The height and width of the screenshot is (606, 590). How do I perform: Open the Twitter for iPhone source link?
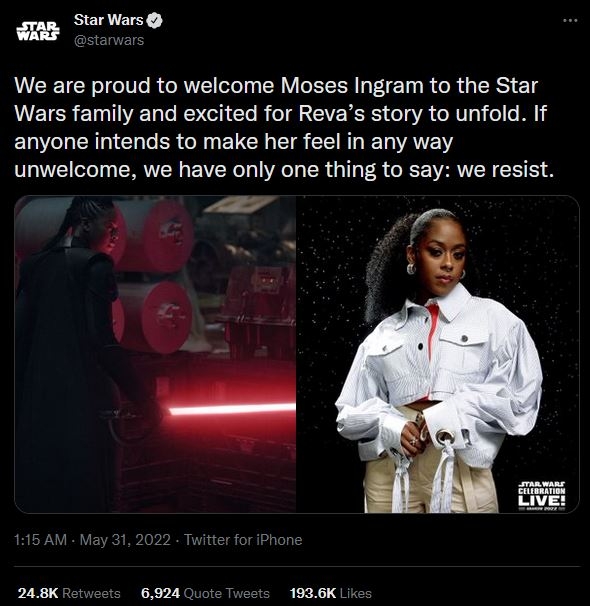(243, 540)
